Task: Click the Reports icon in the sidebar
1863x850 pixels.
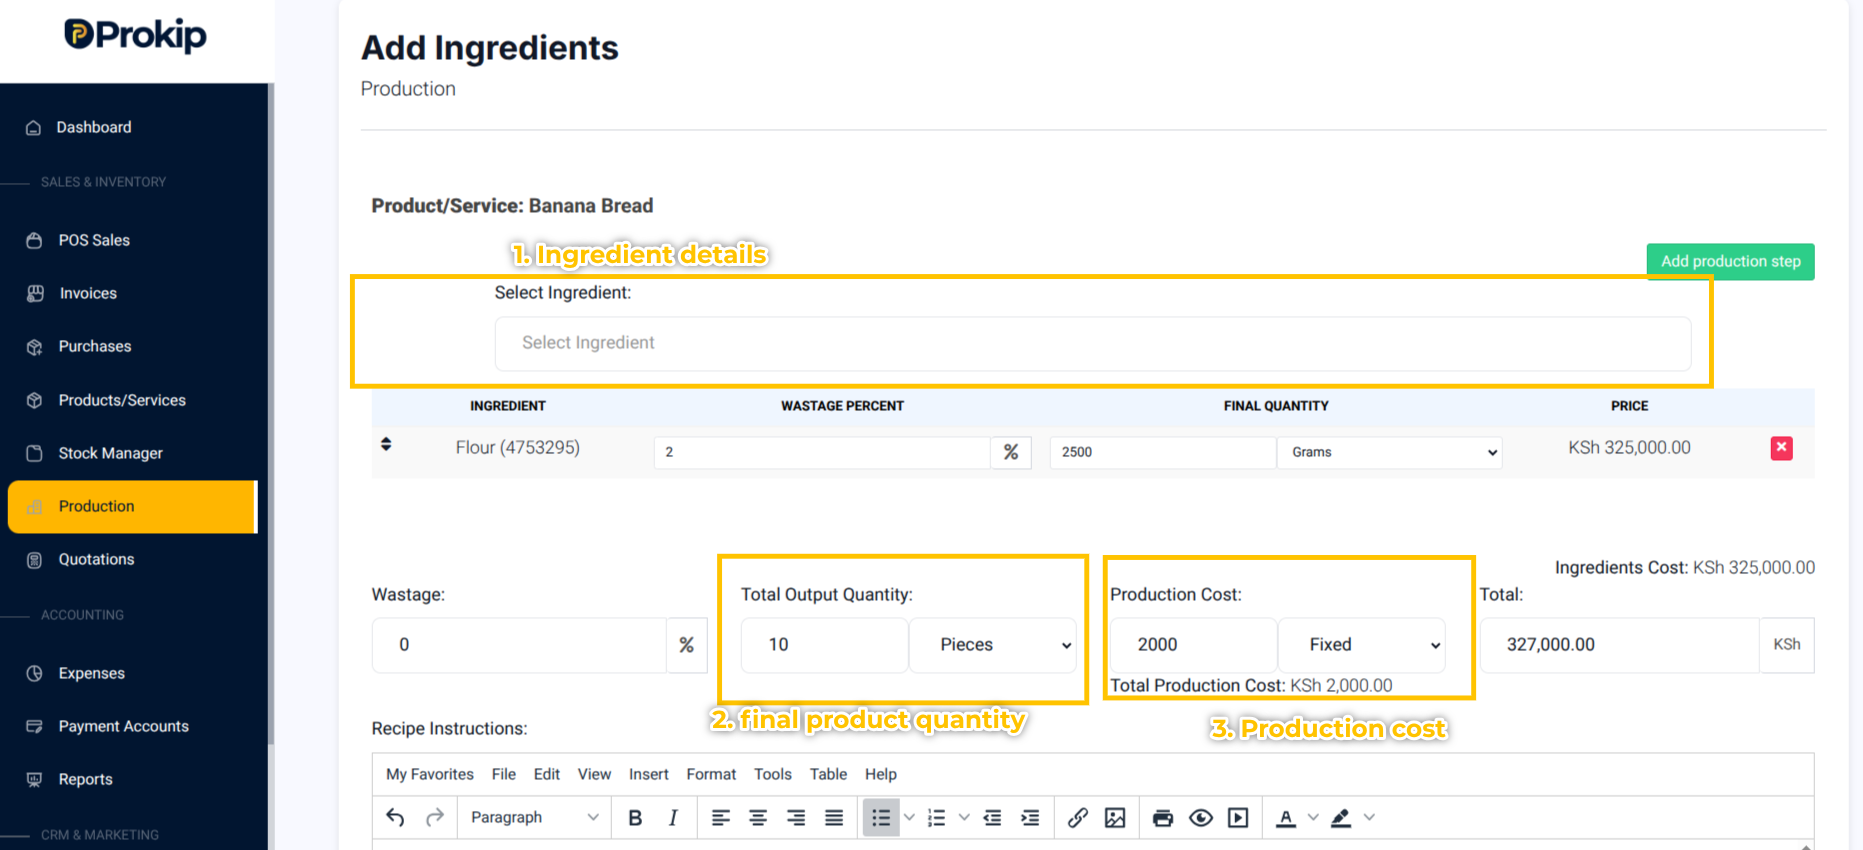Action: (x=34, y=780)
